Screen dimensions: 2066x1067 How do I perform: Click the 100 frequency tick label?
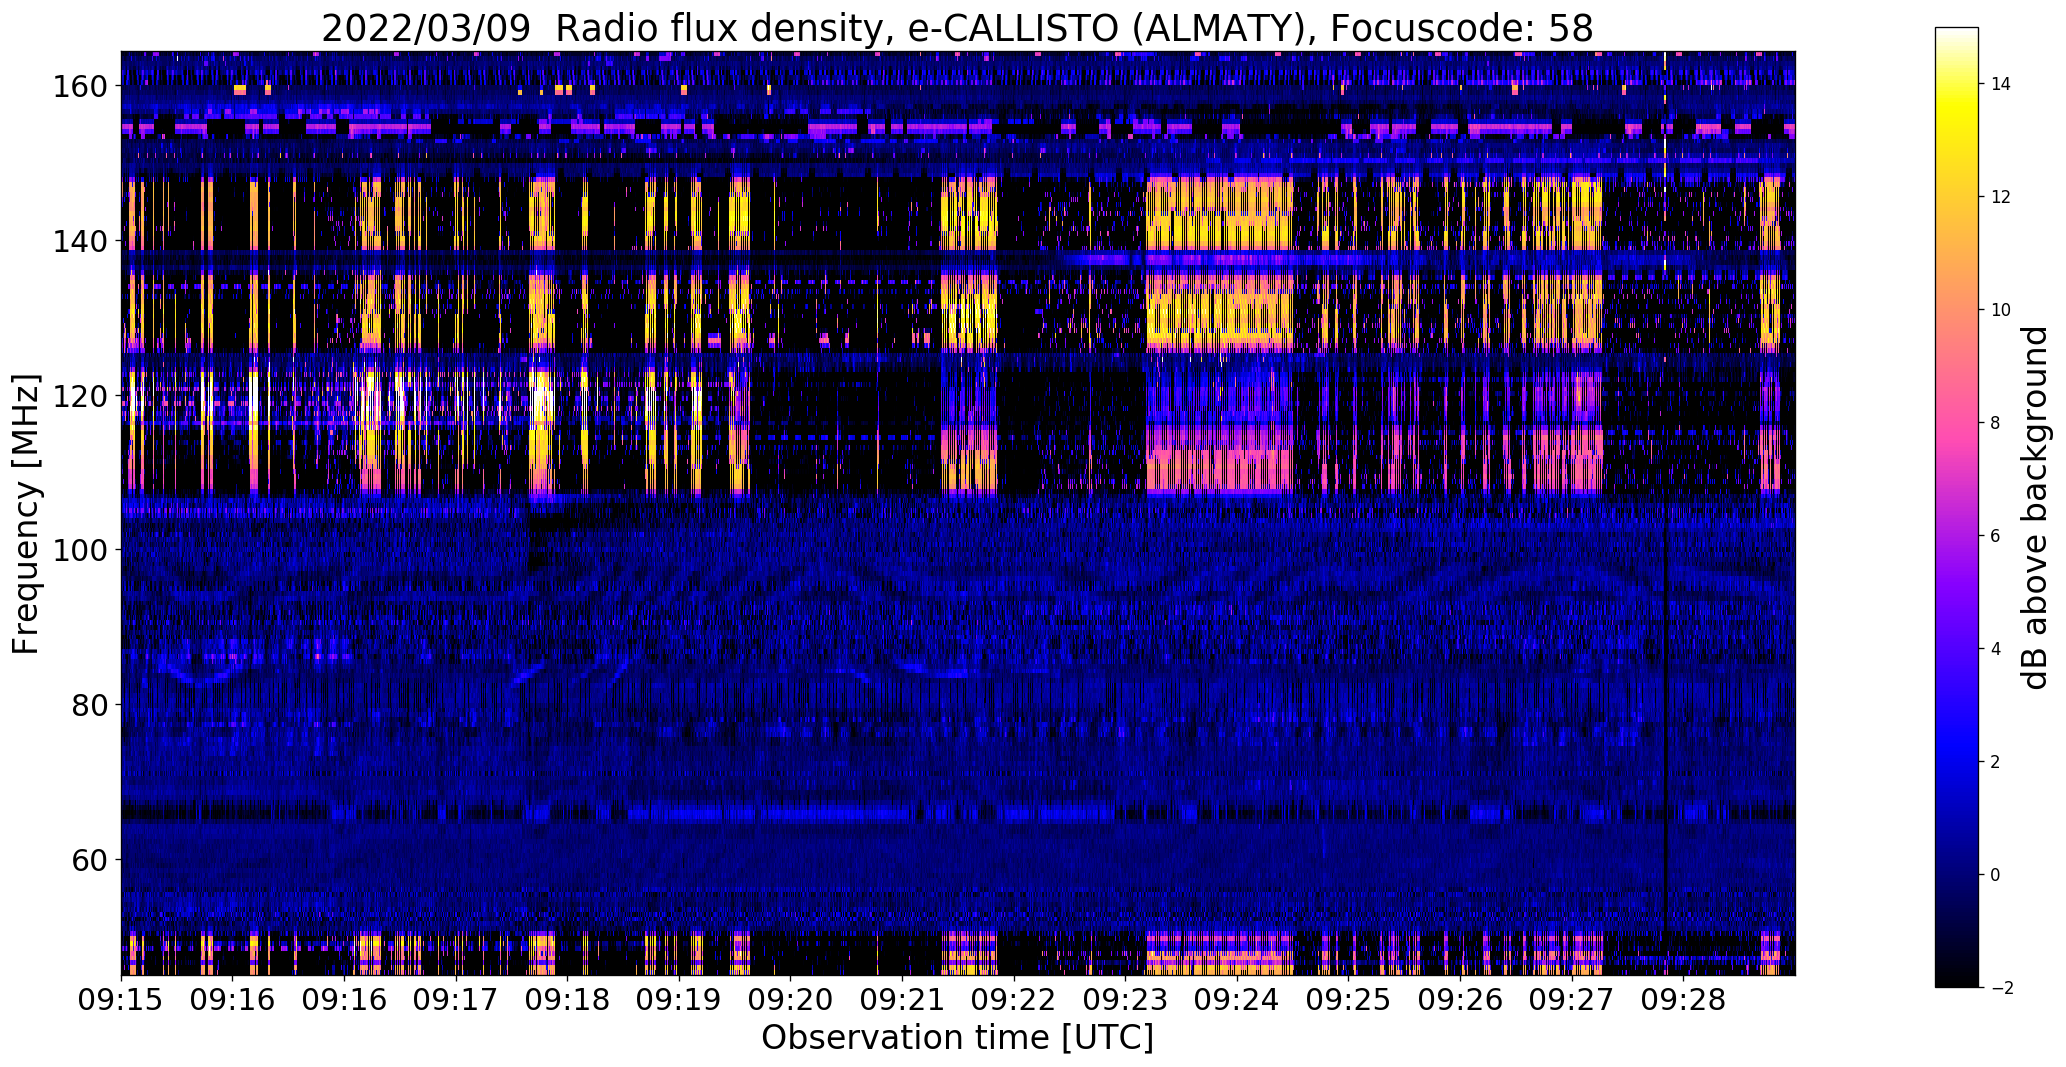click(x=79, y=550)
